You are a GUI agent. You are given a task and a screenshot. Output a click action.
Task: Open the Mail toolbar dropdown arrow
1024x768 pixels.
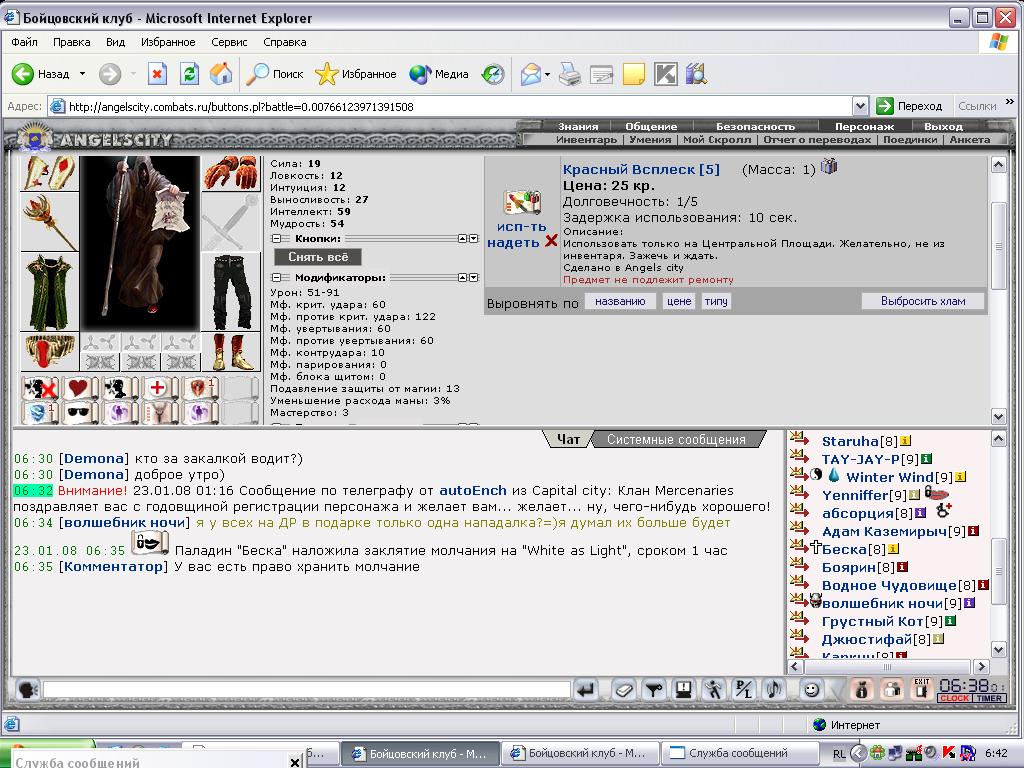coord(547,74)
